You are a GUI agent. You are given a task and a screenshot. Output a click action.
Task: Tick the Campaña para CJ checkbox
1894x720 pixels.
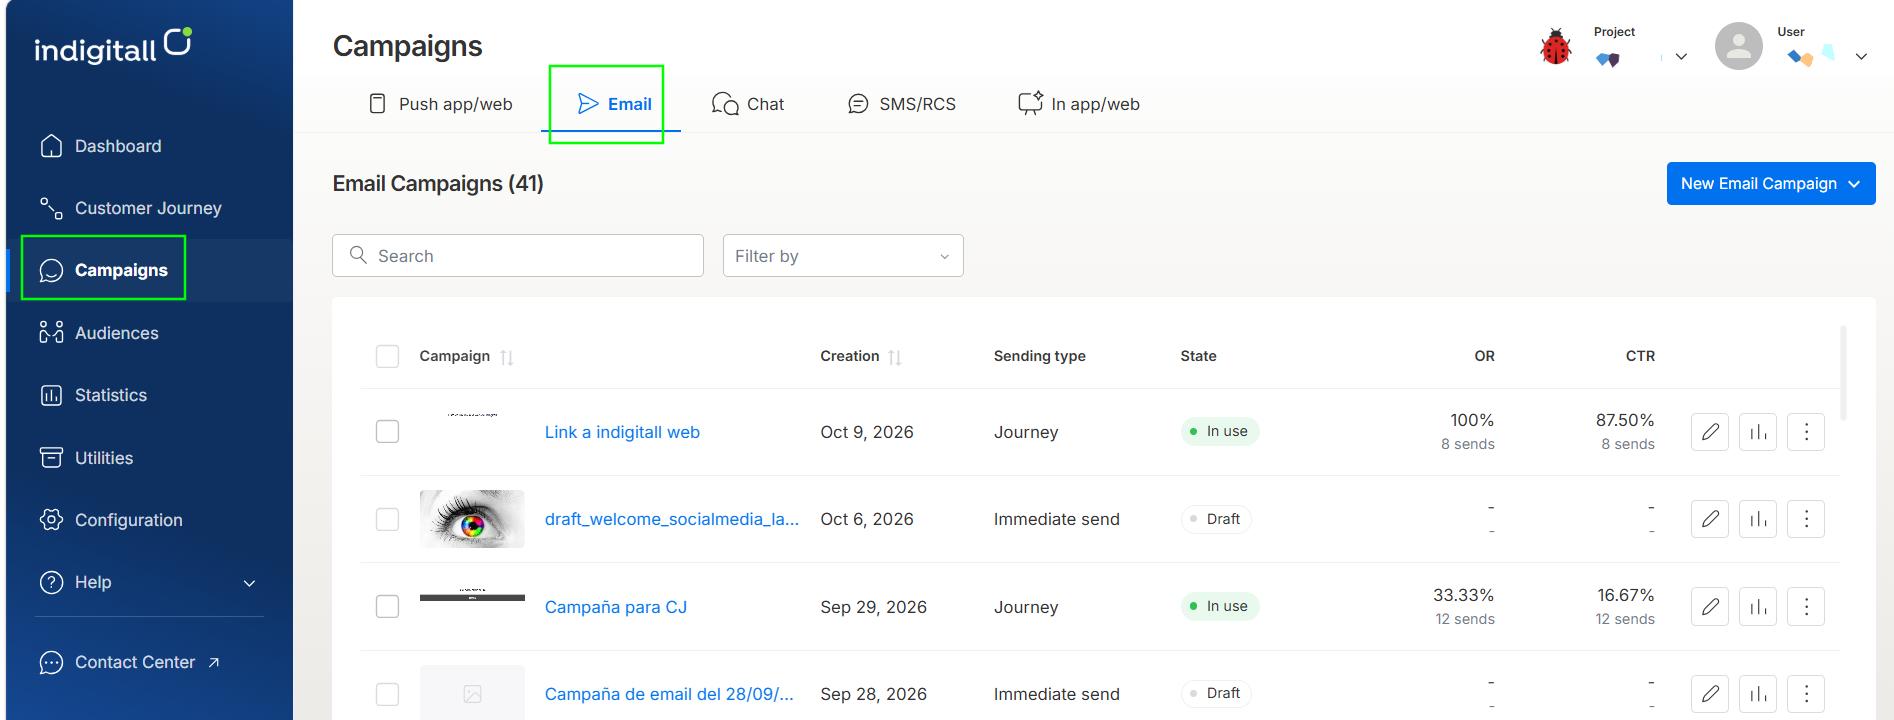[387, 607]
